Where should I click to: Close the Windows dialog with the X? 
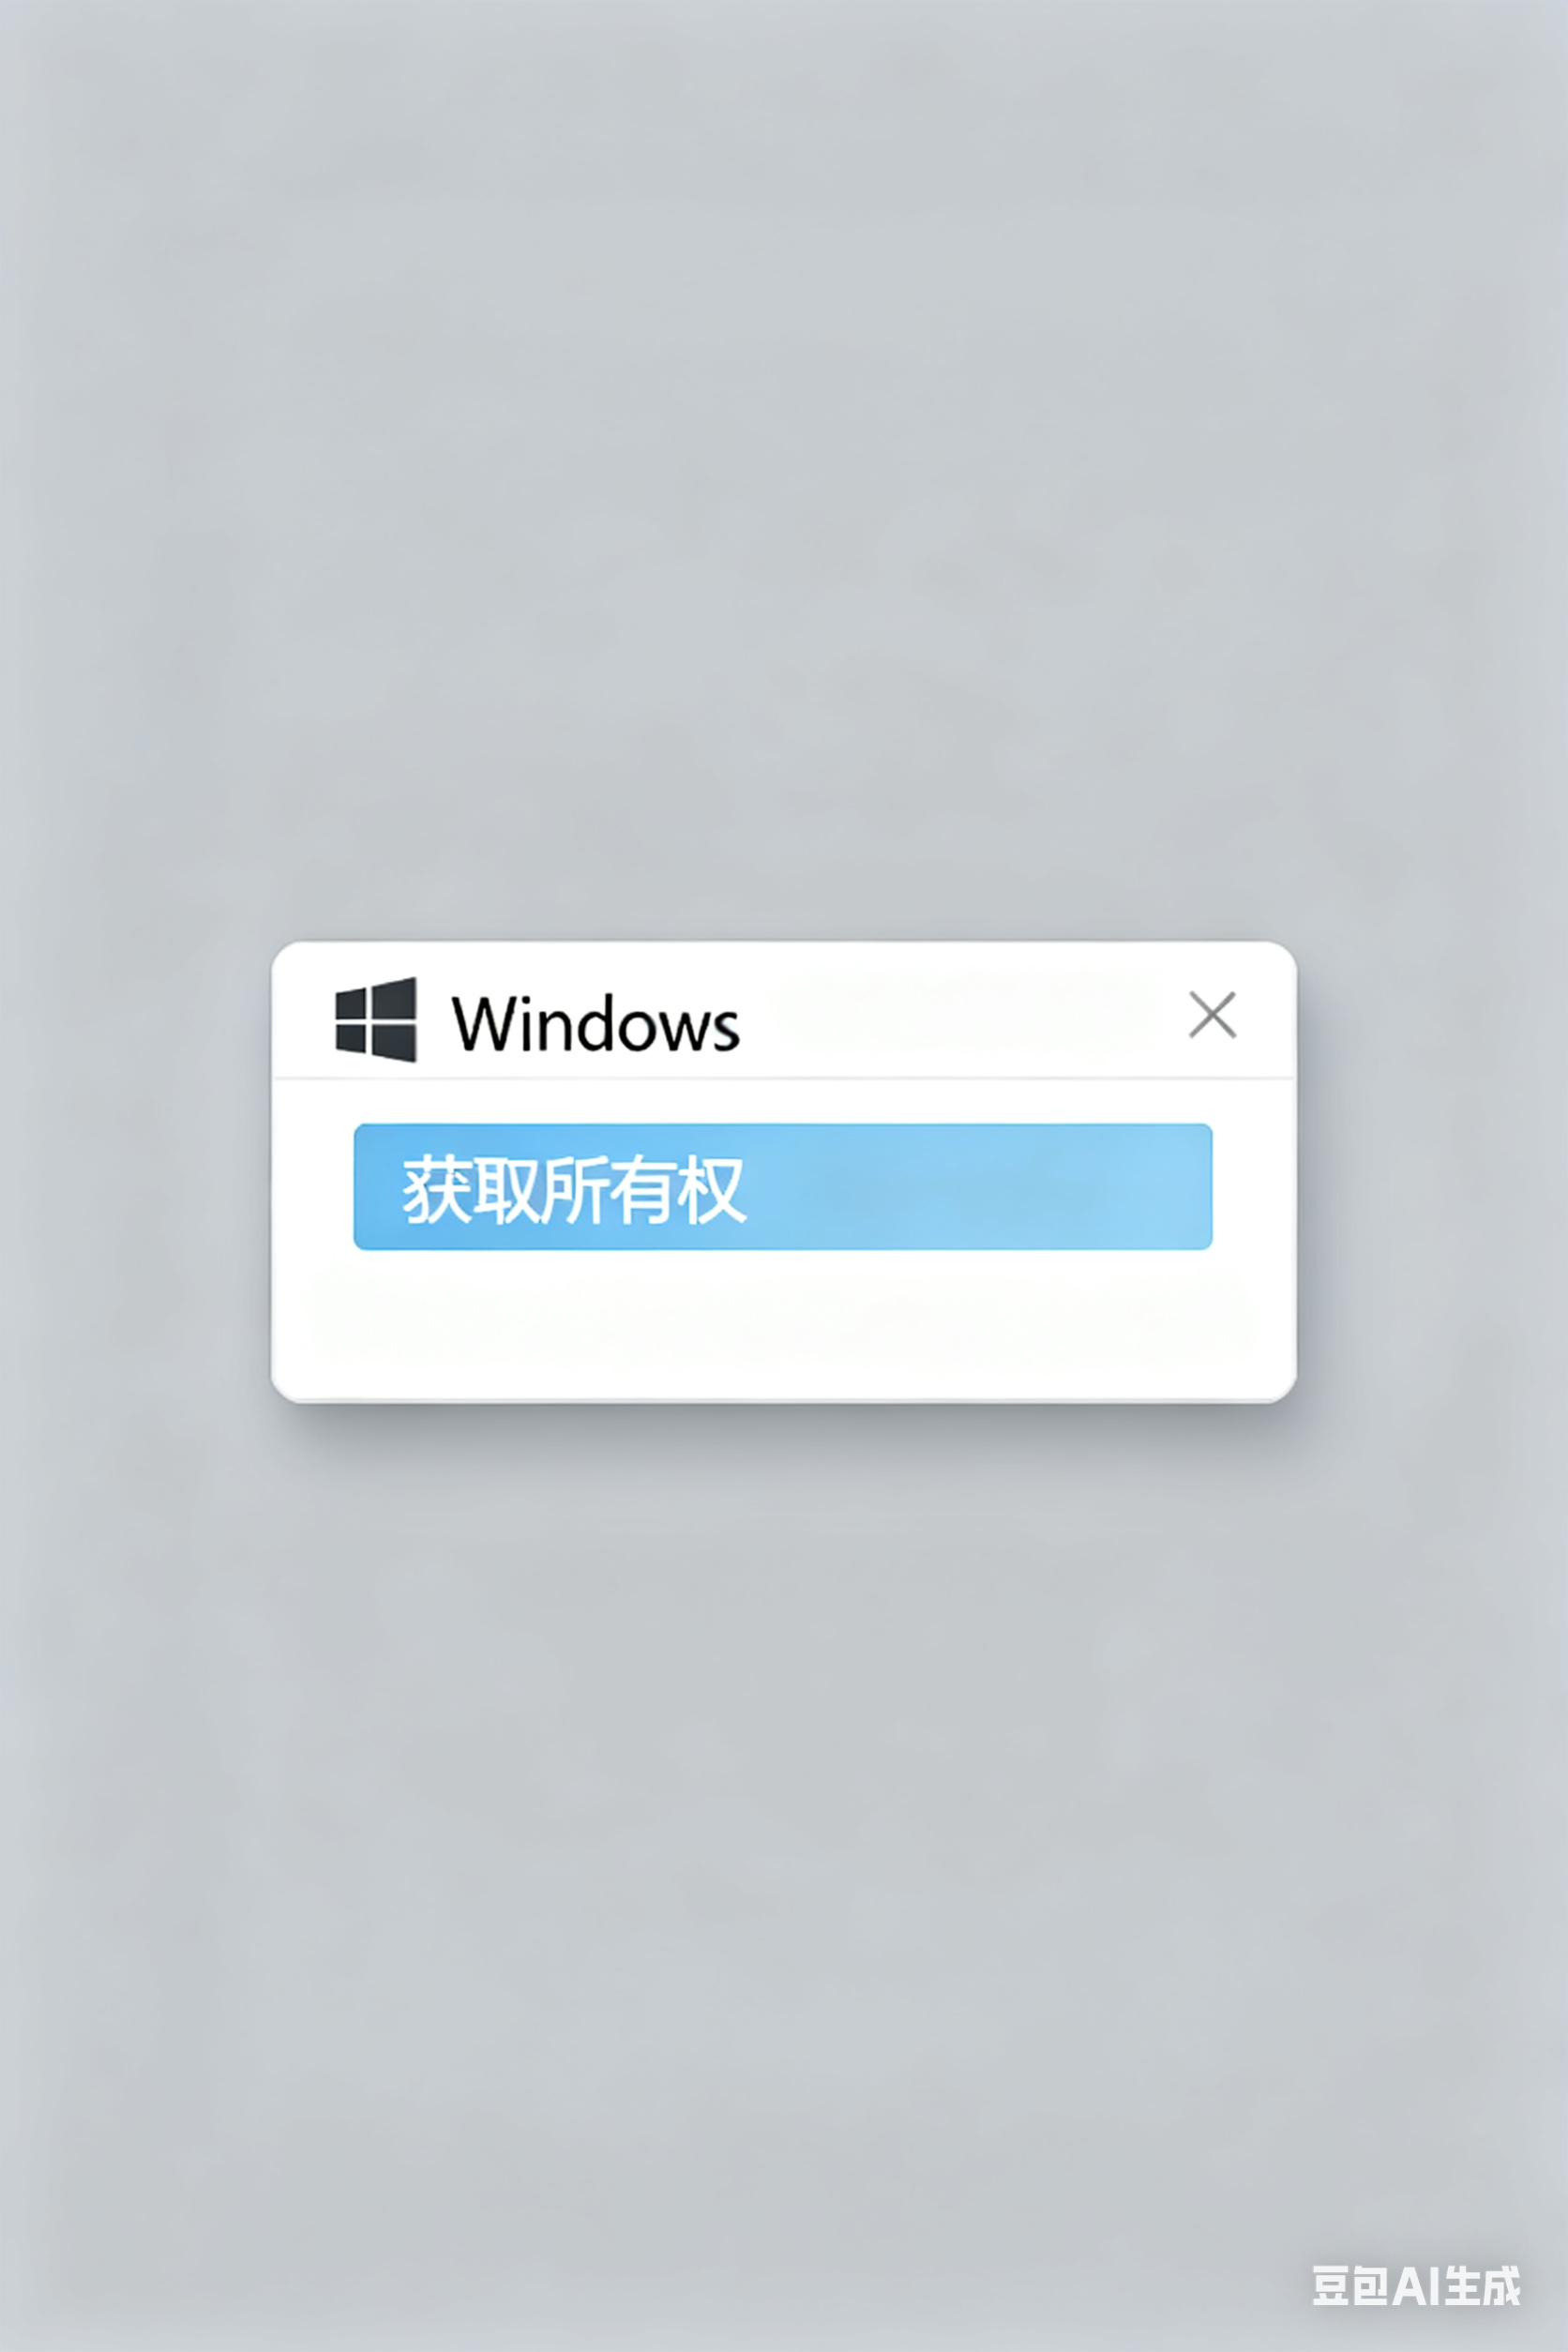tap(1212, 1015)
